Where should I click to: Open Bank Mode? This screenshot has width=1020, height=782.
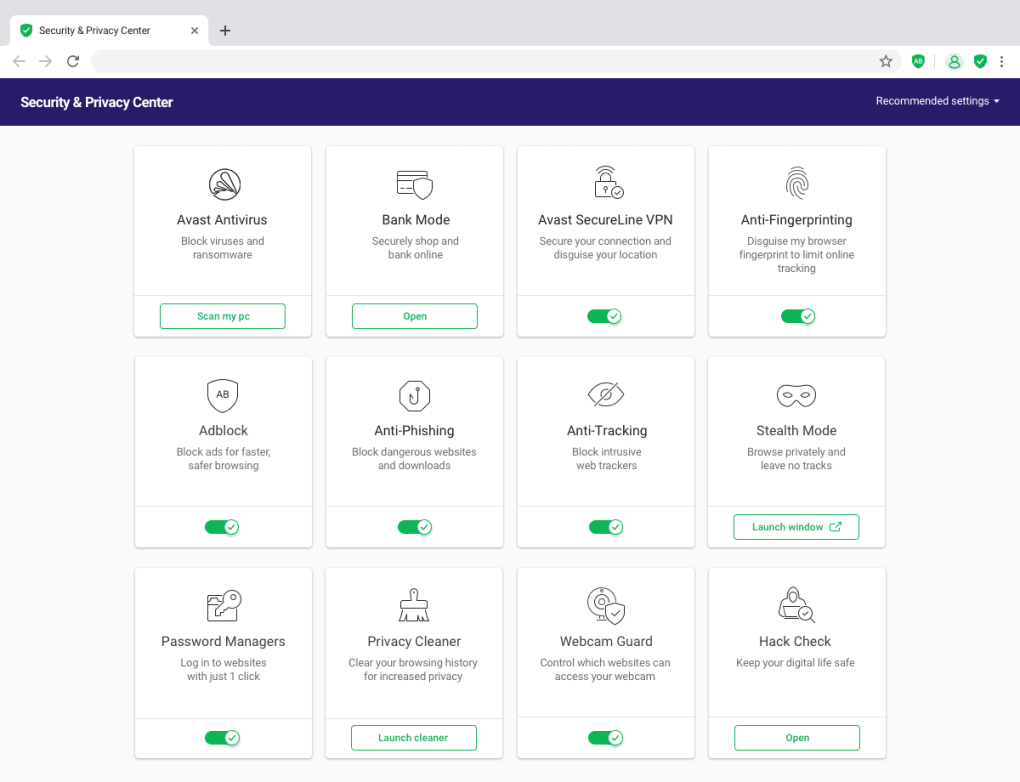[414, 316]
